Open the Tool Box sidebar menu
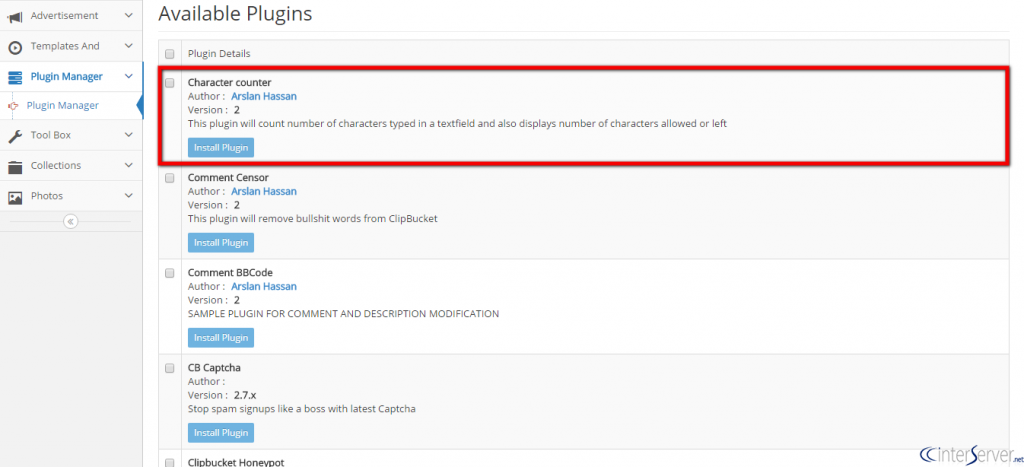 coord(71,135)
